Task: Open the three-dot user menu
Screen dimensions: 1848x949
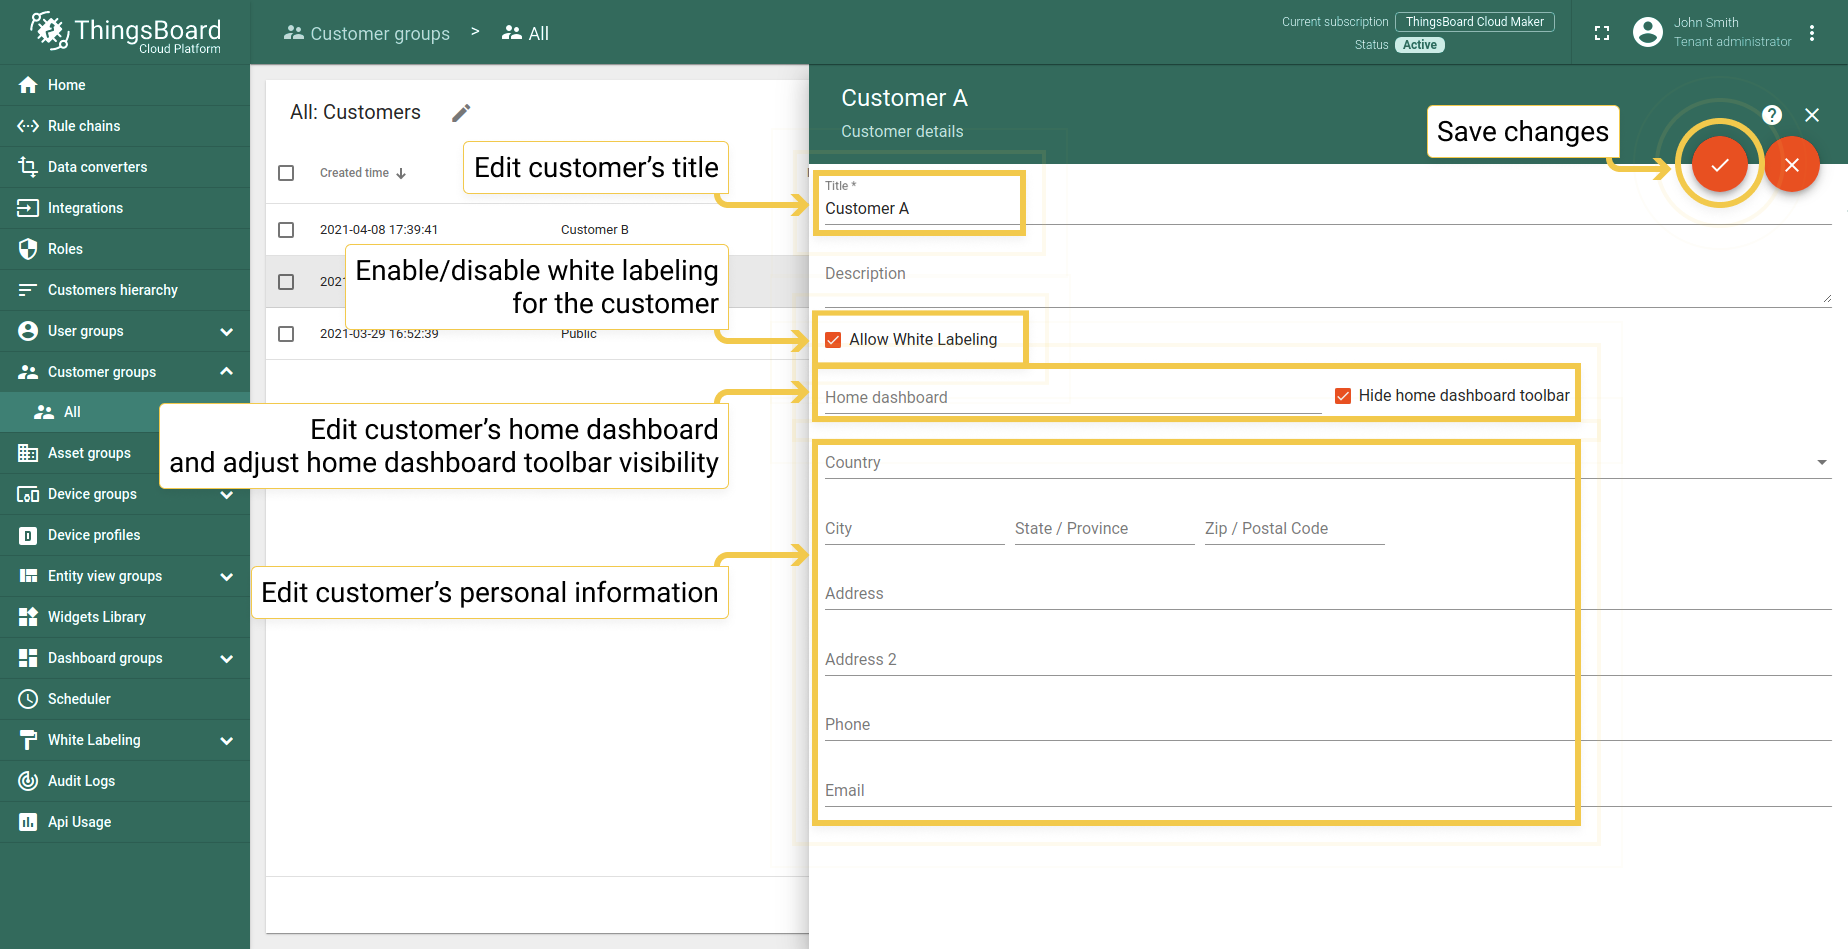Action: pos(1812,33)
